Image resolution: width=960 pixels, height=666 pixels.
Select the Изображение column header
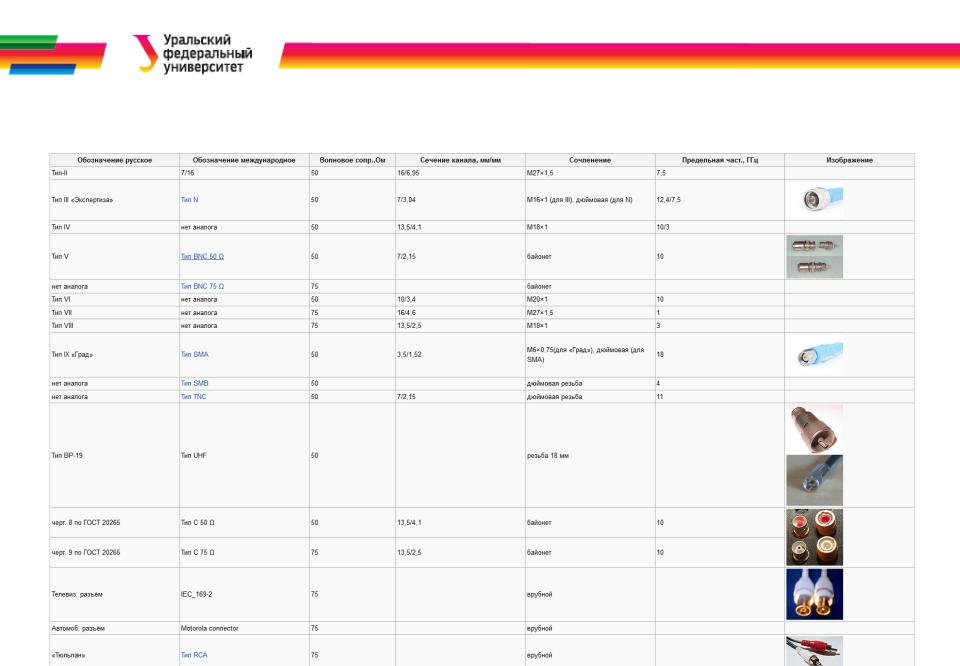[850, 160]
